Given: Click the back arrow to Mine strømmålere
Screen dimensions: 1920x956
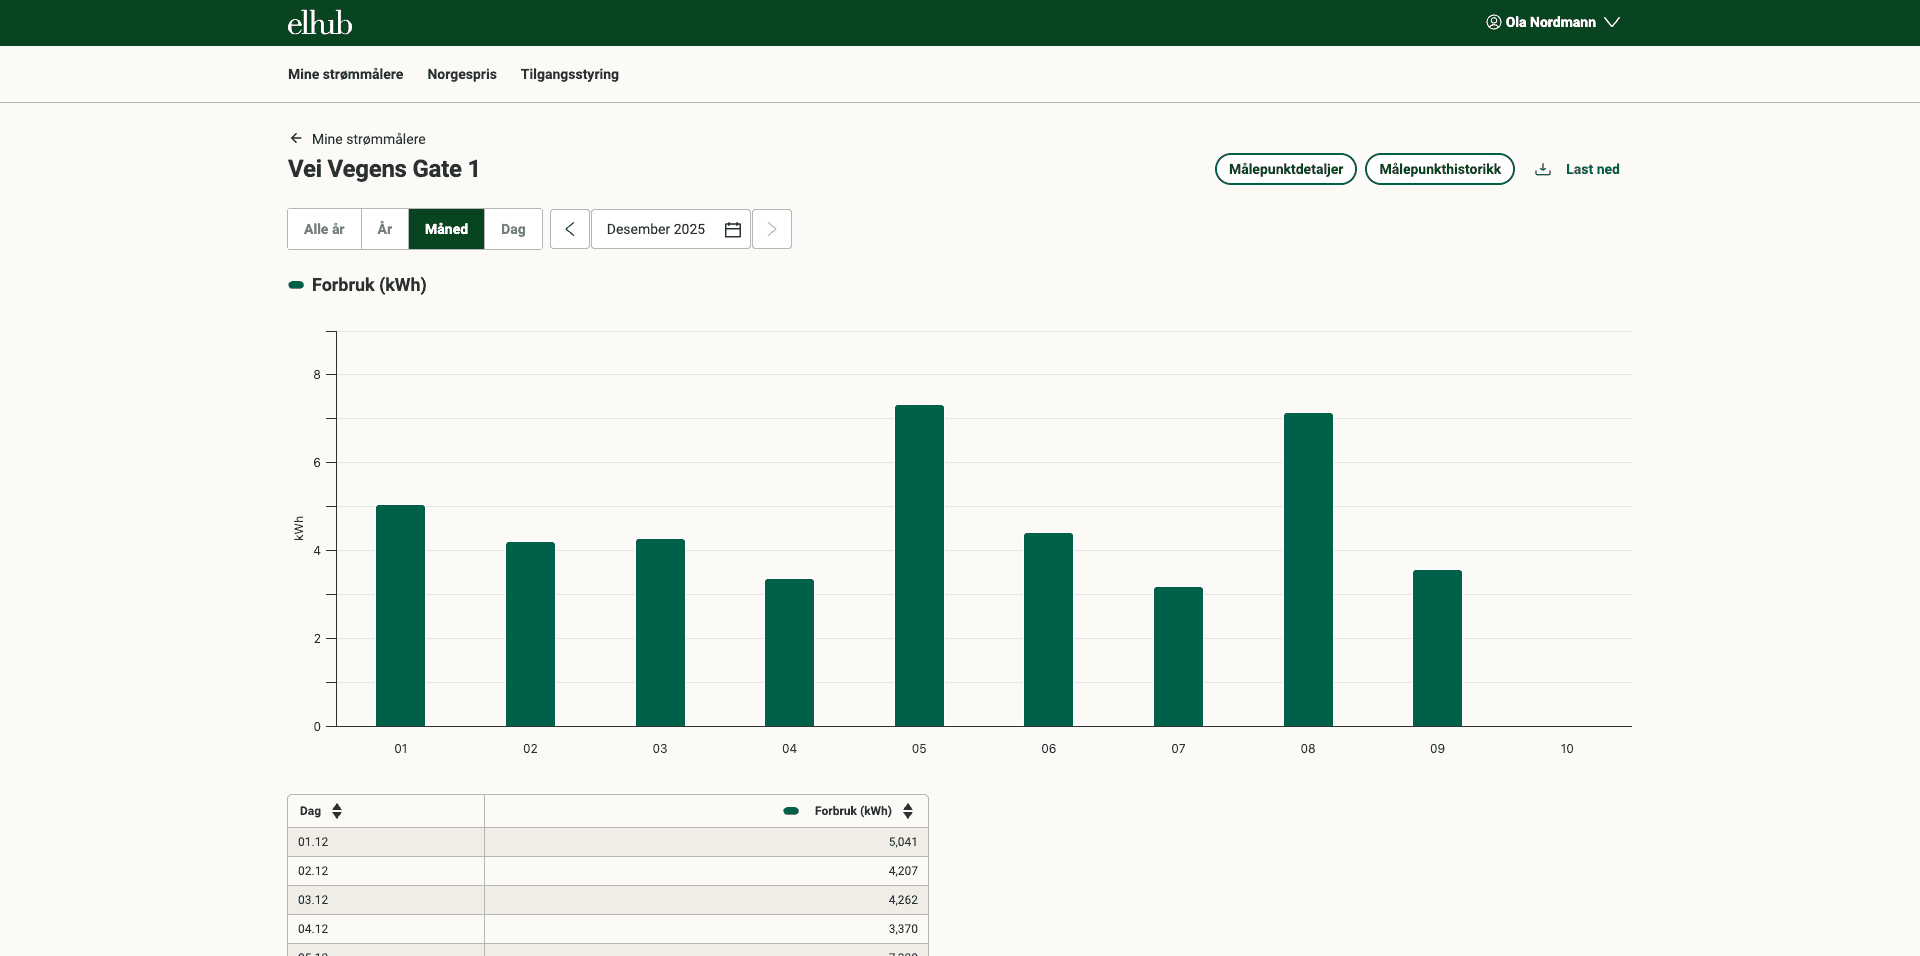Looking at the screenshot, I should [296, 138].
